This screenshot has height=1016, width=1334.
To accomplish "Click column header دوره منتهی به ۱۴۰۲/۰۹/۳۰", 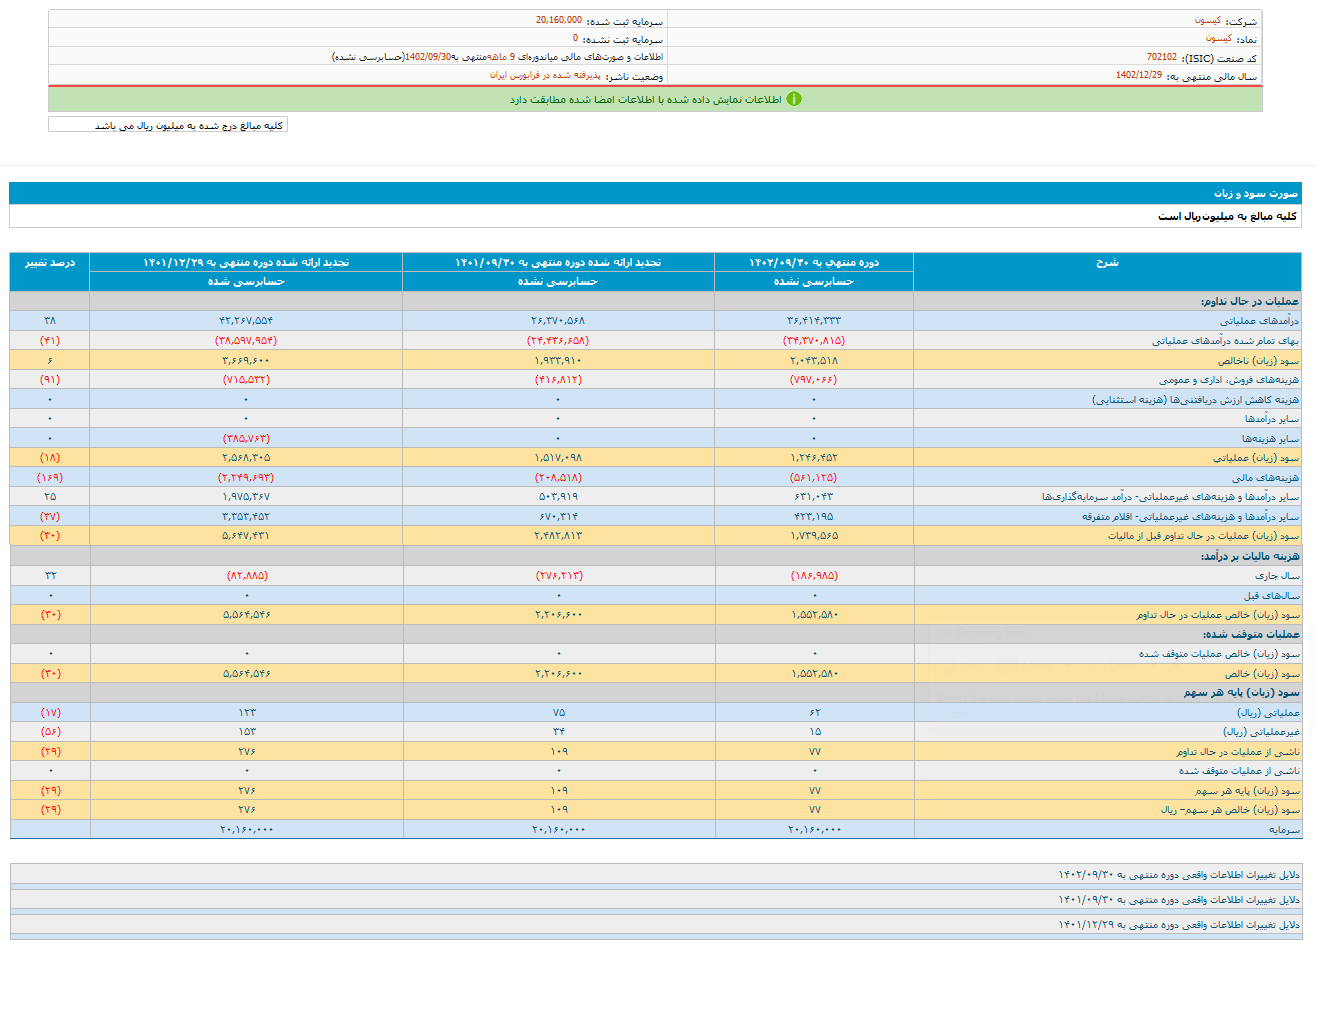I will point(814,262).
